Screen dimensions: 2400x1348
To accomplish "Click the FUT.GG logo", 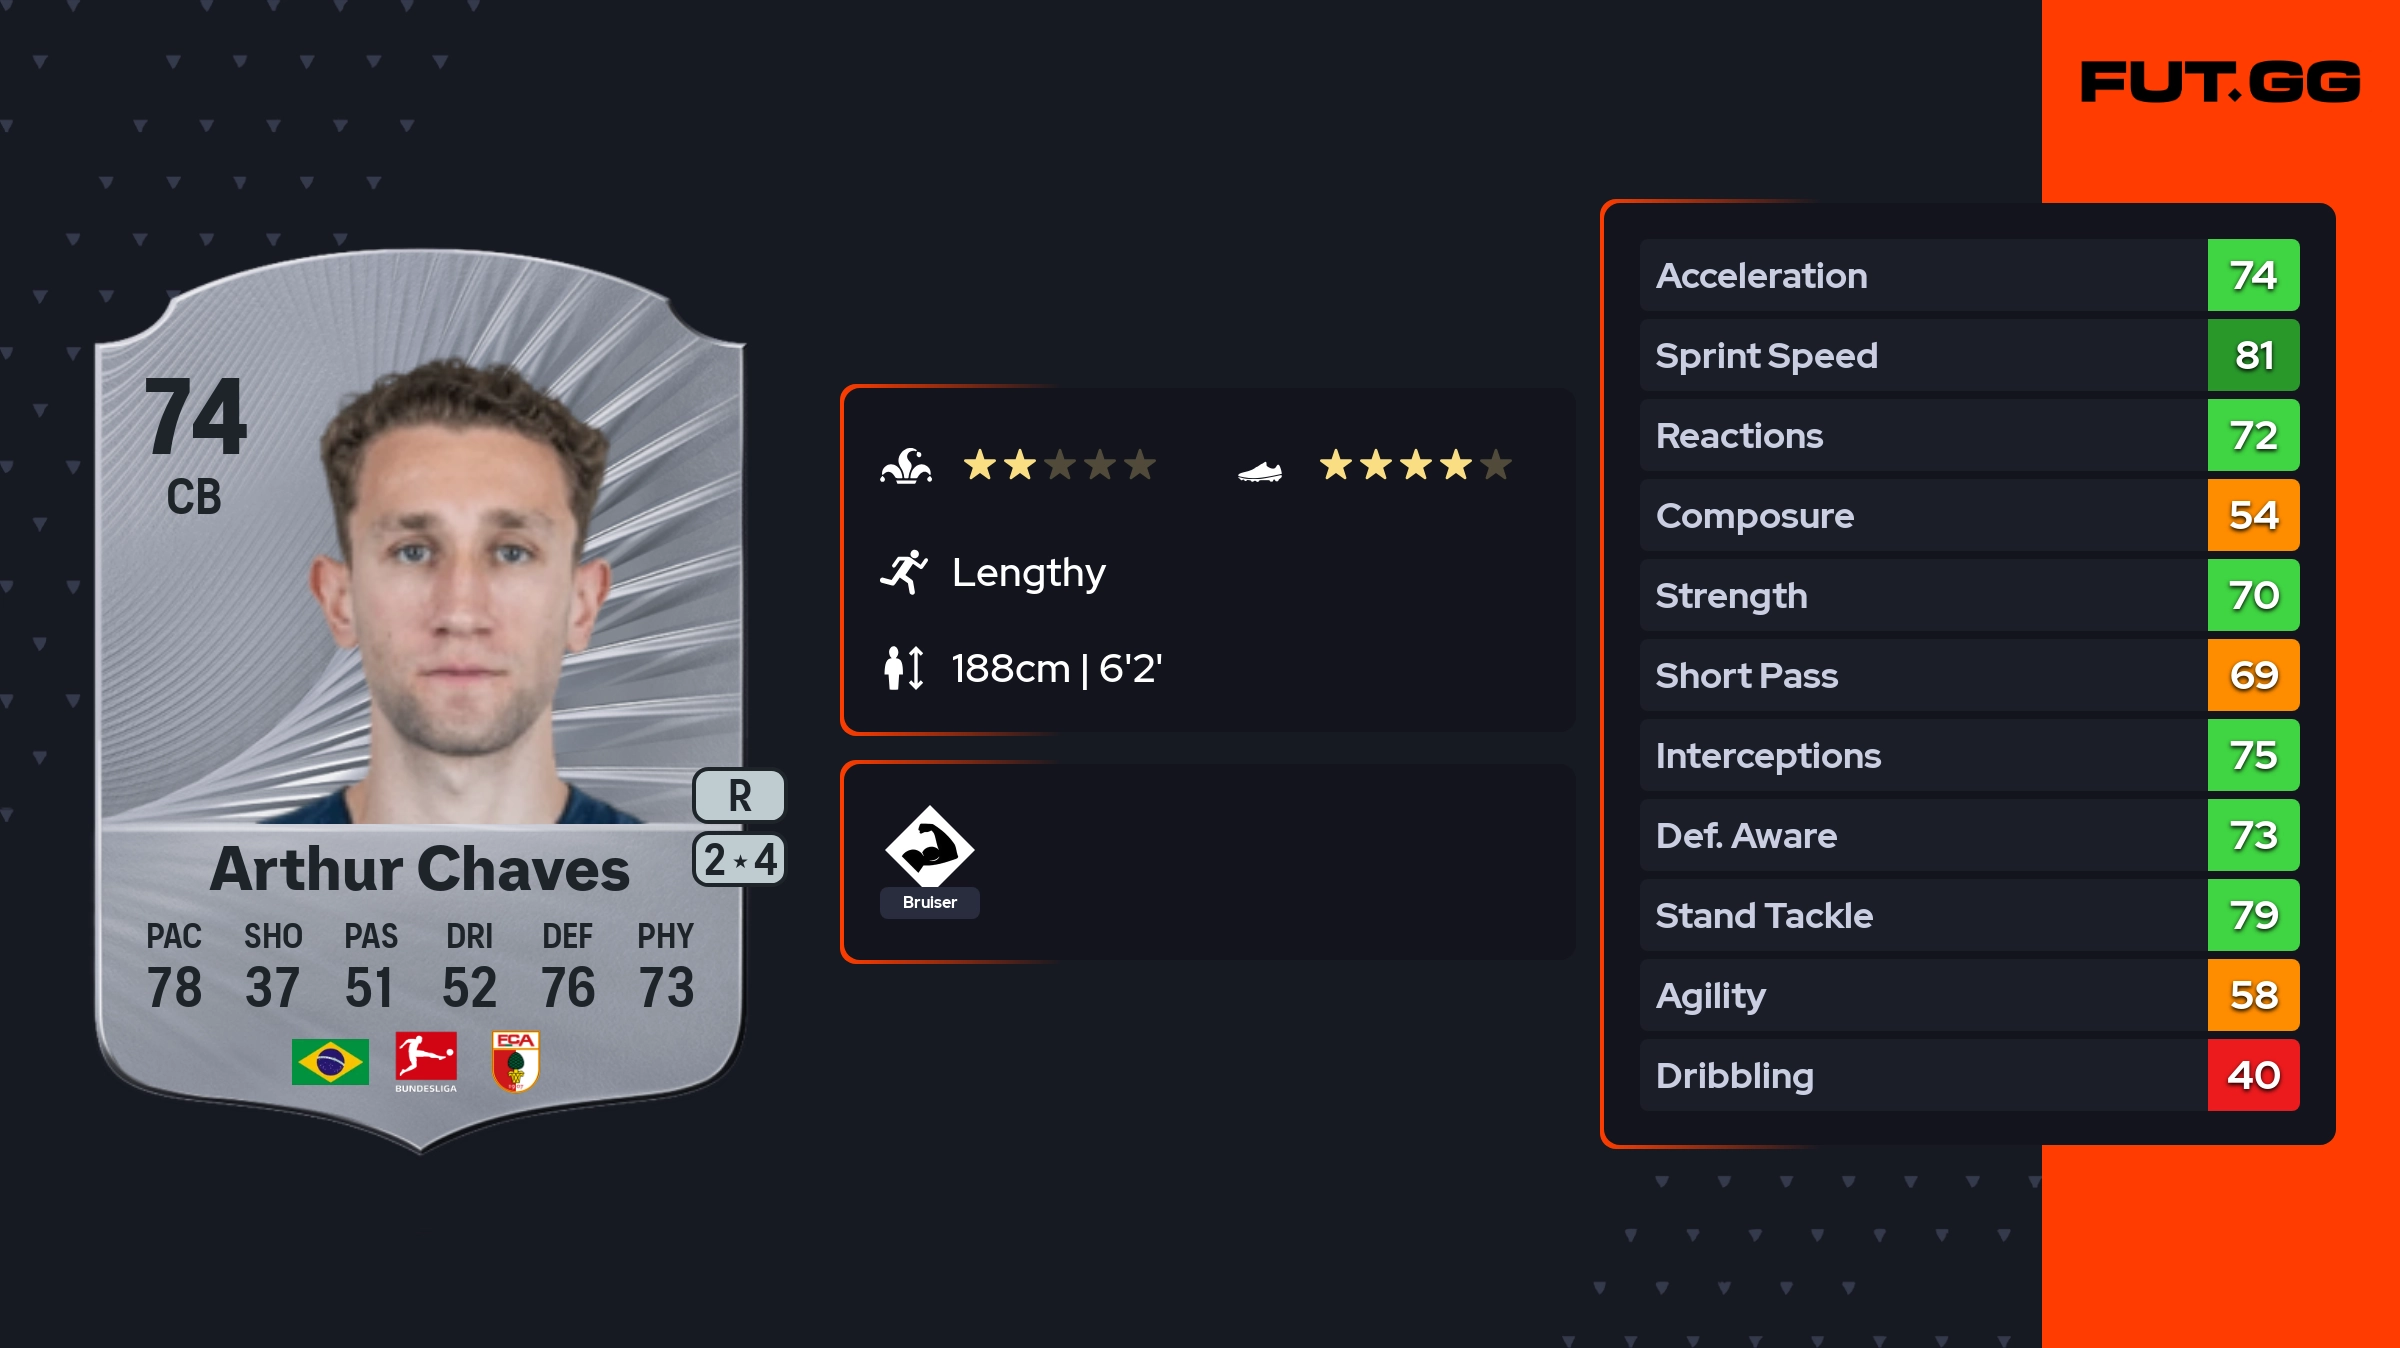I will tap(2220, 82).
